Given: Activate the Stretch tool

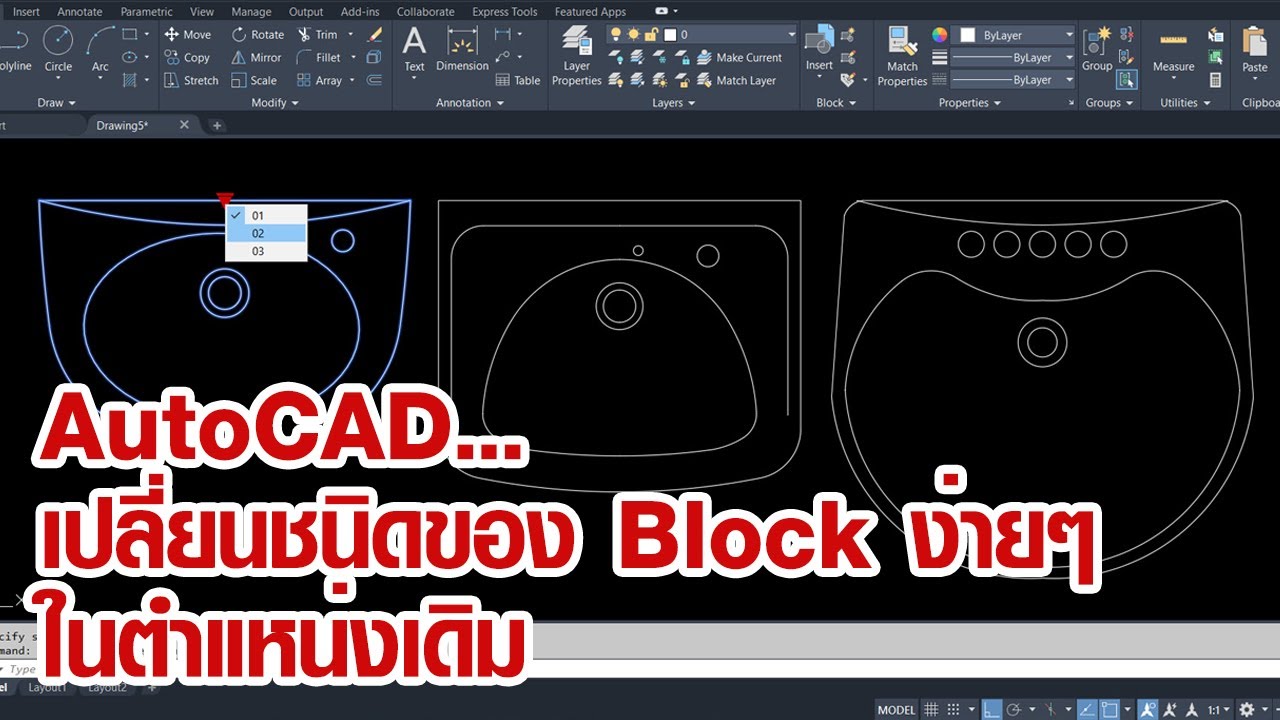Looking at the screenshot, I should [x=191, y=80].
